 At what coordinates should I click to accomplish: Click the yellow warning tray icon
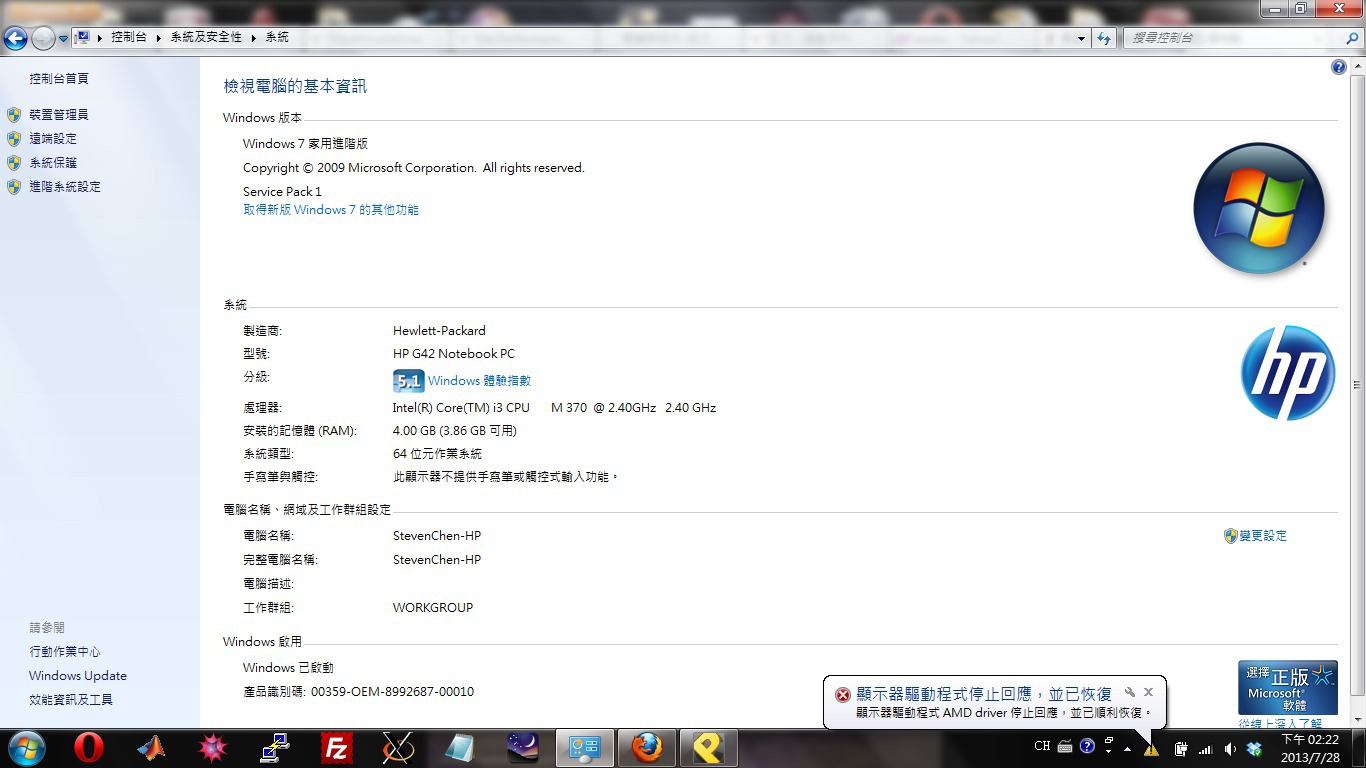pyautogui.click(x=1152, y=748)
